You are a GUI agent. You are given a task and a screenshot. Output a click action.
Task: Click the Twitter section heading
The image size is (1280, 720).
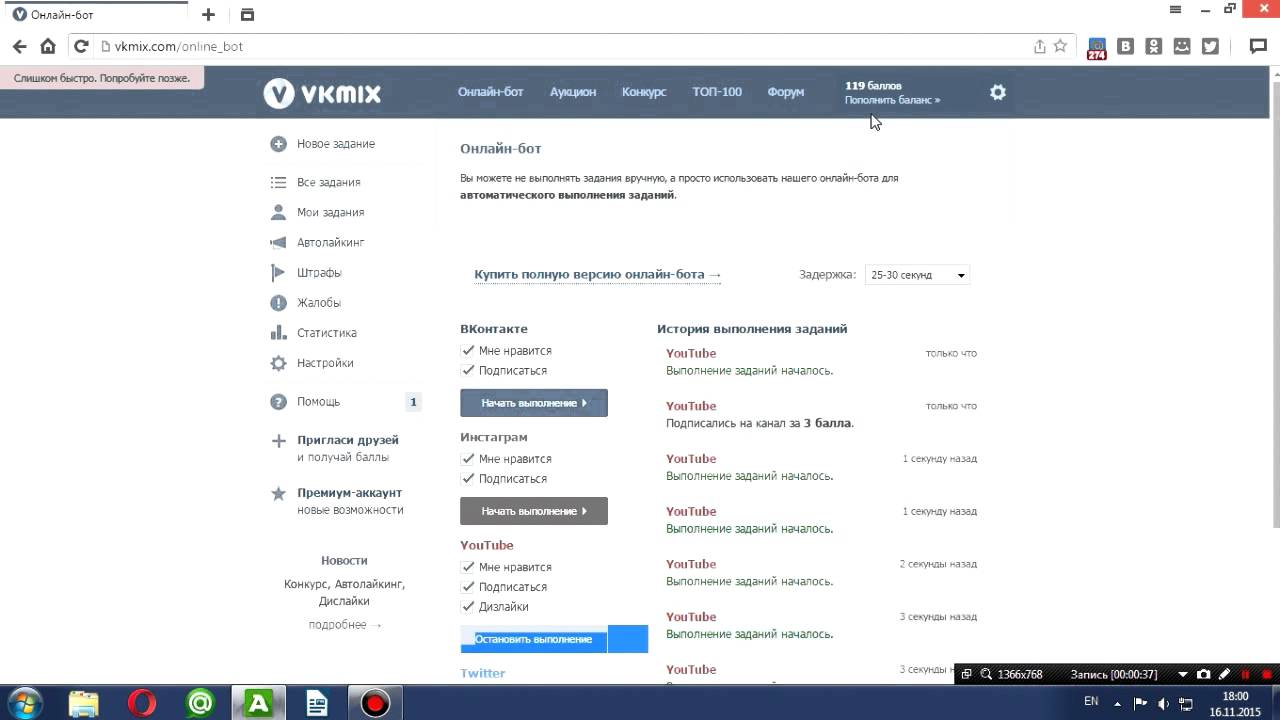tap(483, 673)
